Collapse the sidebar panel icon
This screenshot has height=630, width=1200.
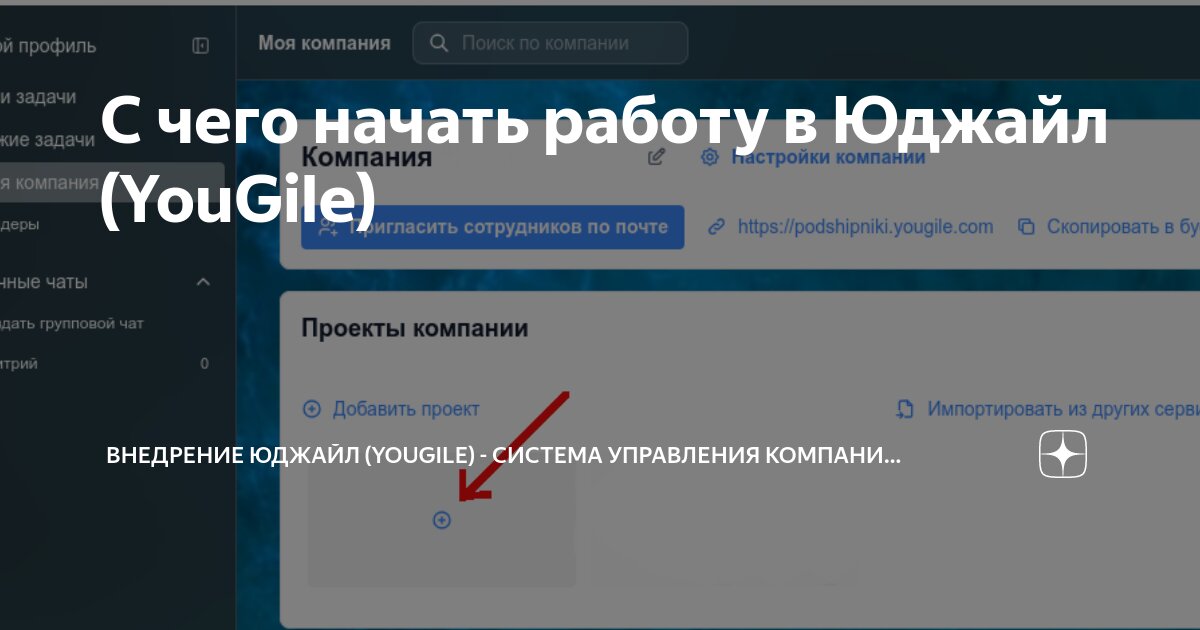pos(201,46)
